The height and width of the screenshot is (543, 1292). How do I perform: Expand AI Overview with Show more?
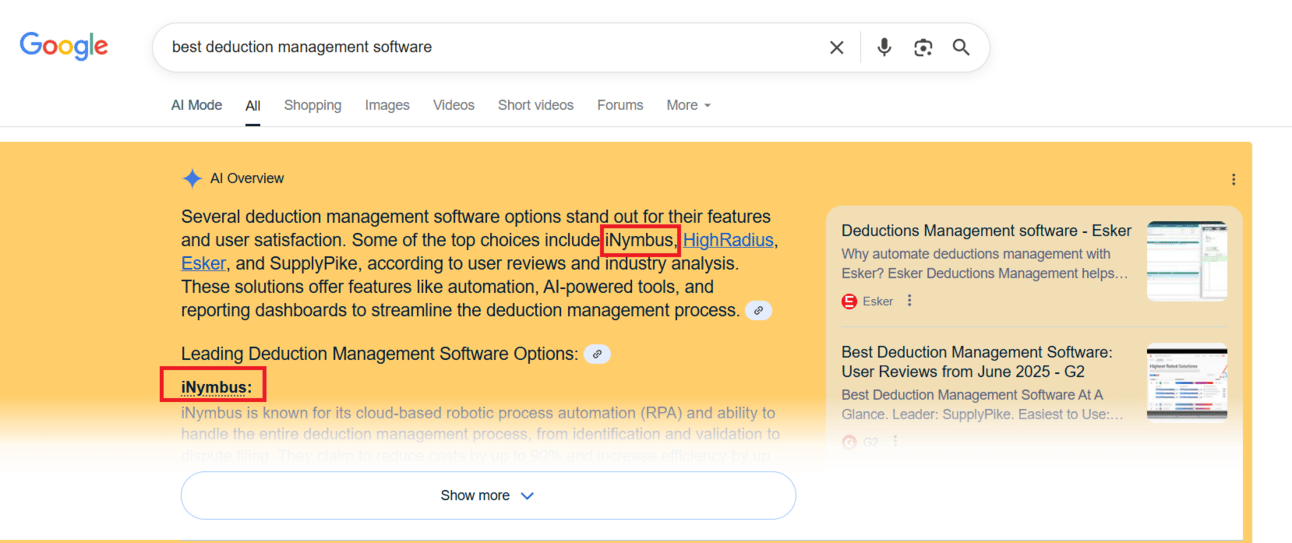tap(488, 495)
